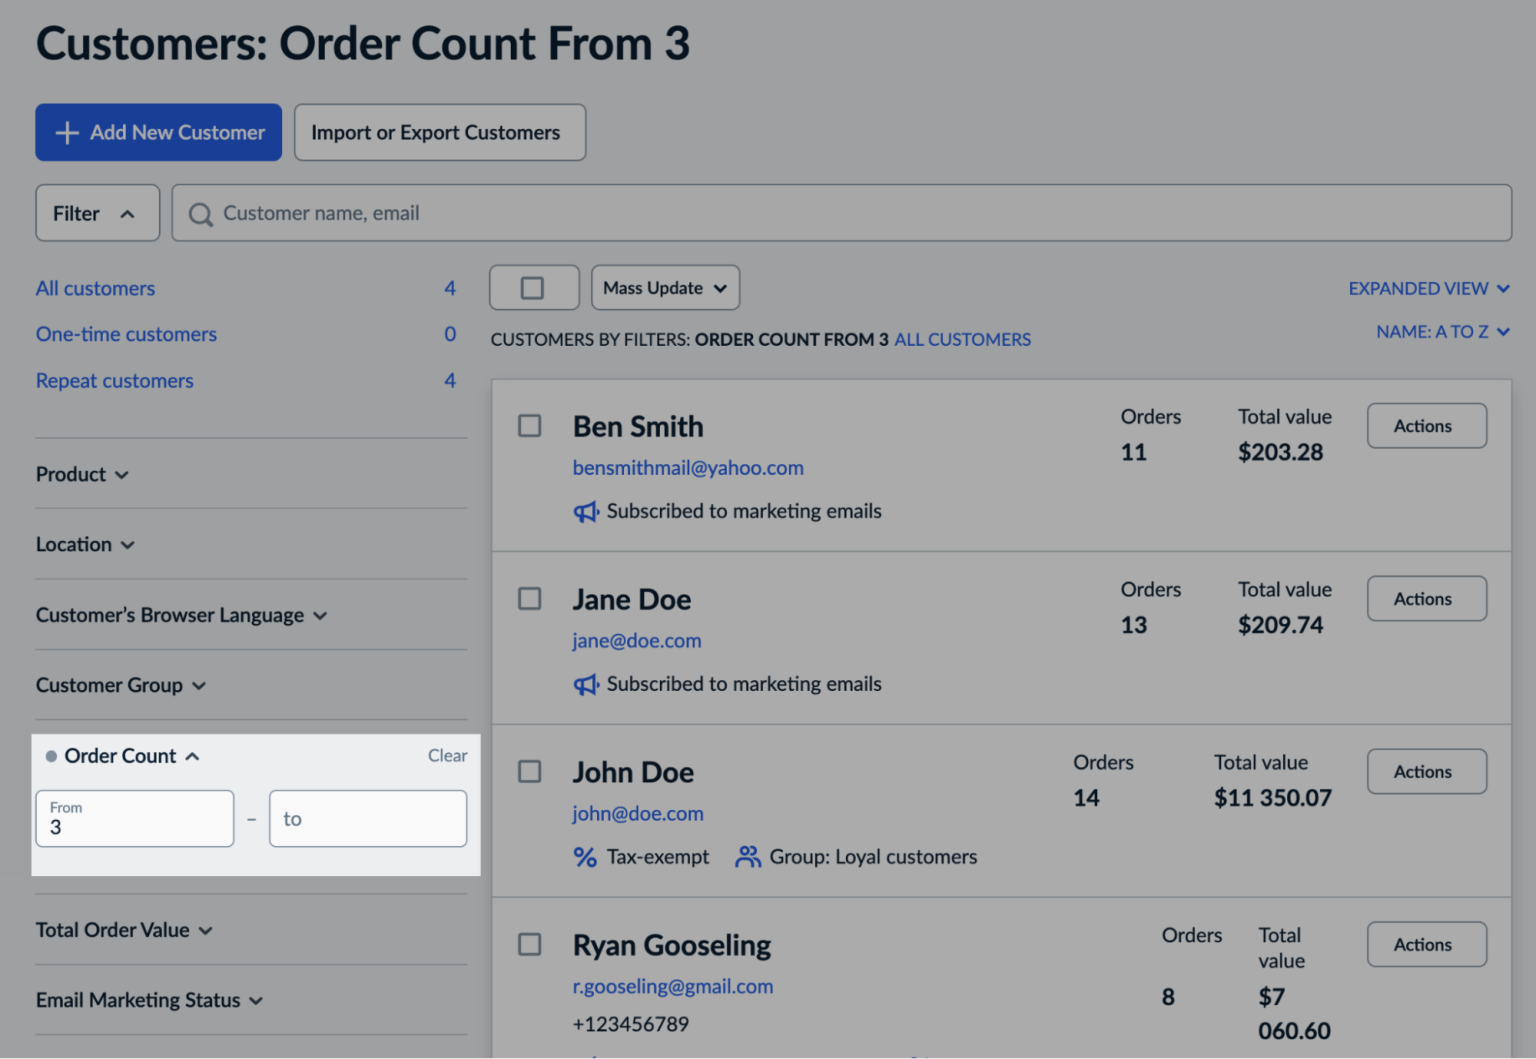Check the checkbox beside Ryan Gooseling
The image size is (1536, 1059).
529,944
